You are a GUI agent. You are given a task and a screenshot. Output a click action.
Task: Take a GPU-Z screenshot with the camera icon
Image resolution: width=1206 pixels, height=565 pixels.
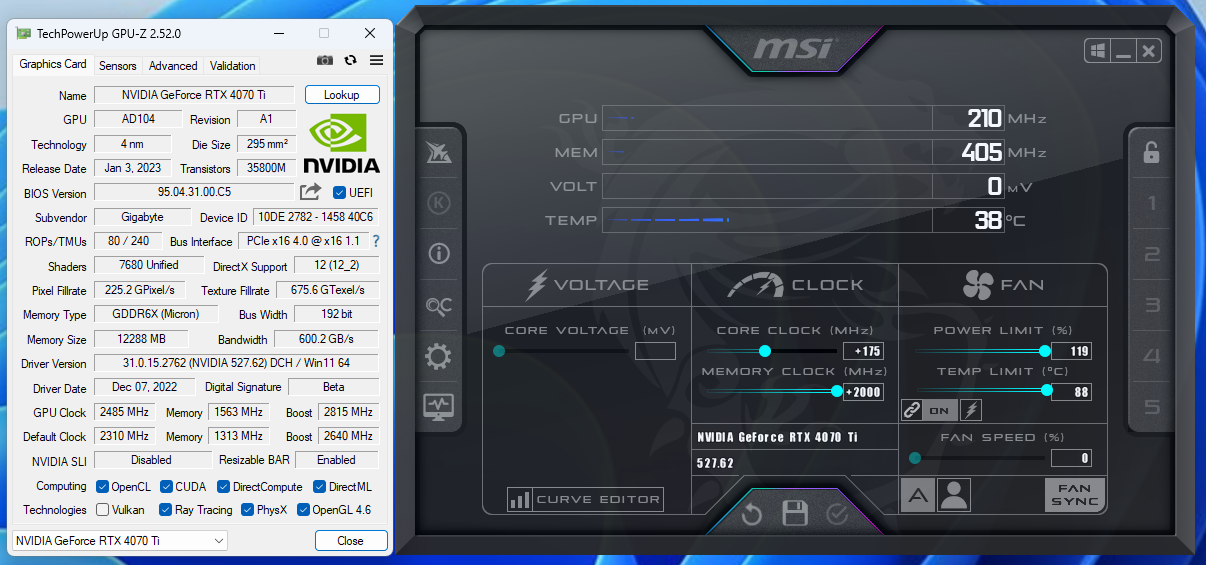[324, 60]
